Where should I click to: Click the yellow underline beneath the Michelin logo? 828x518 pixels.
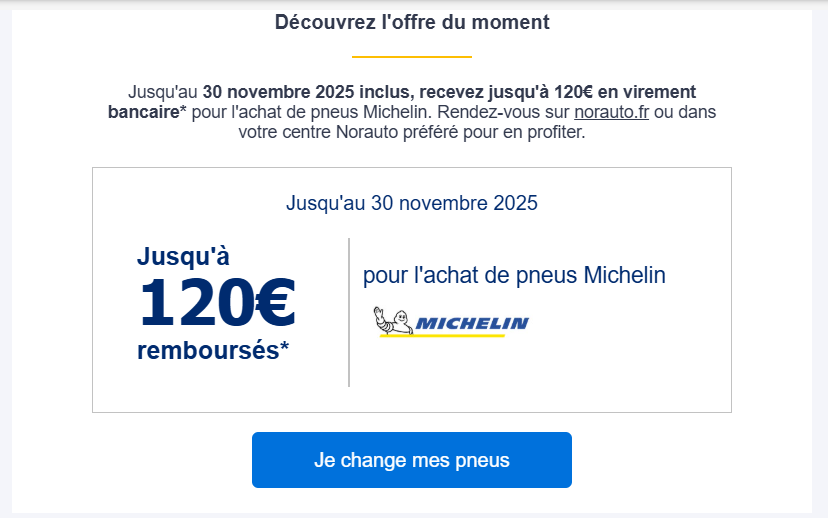(442, 336)
